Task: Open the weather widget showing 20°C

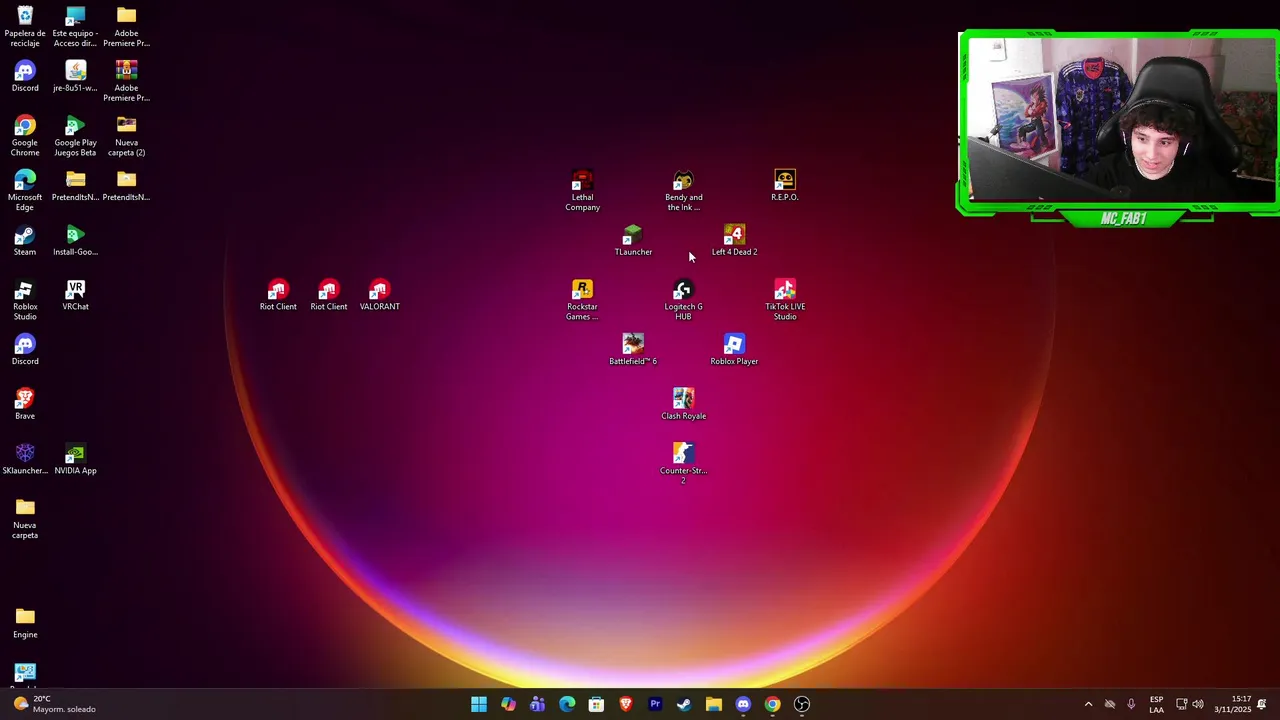Action: point(55,704)
